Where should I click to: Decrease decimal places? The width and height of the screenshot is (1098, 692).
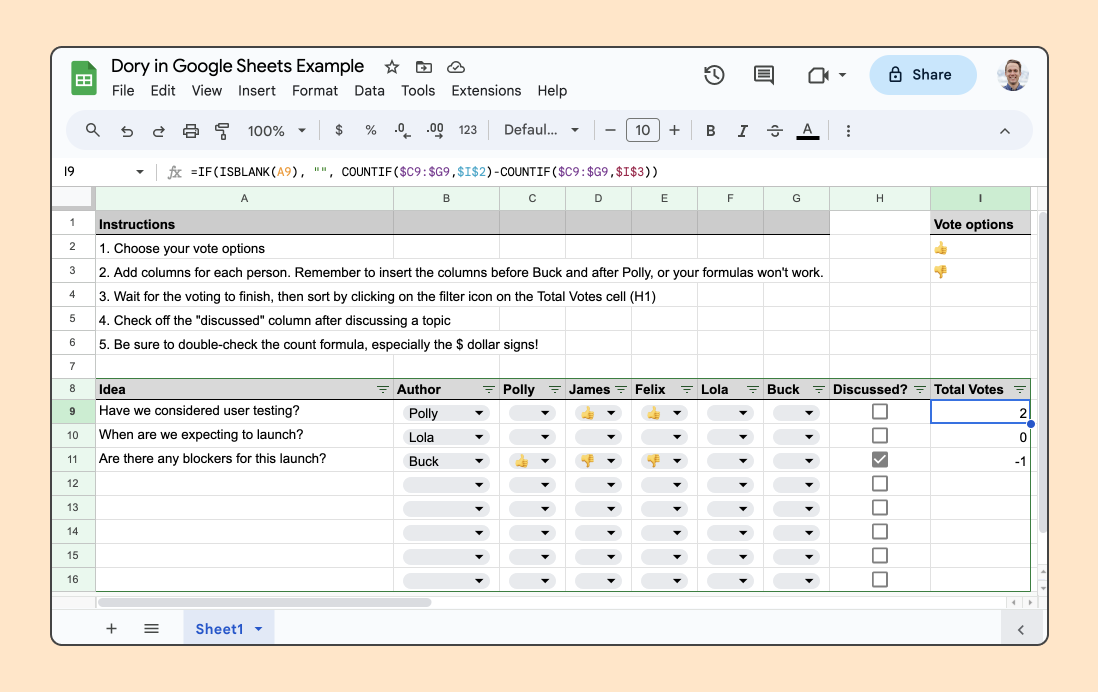point(402,130)
